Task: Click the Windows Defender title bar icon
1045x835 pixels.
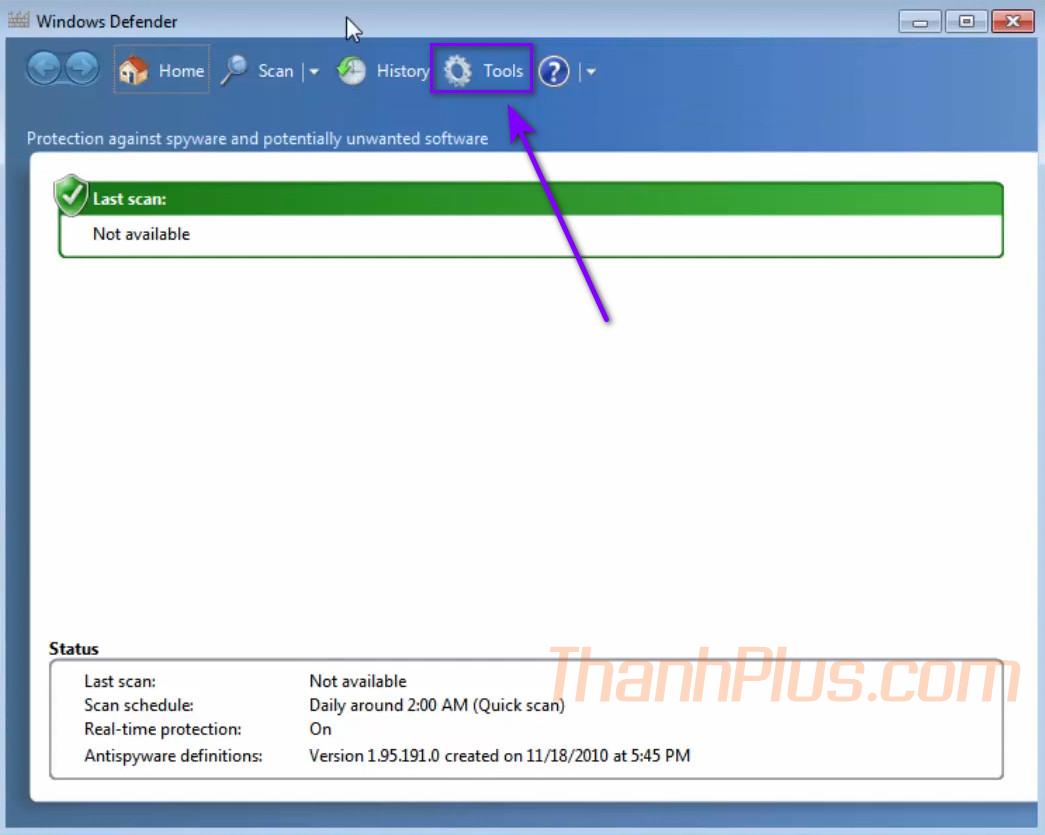Action: [18, 20]
